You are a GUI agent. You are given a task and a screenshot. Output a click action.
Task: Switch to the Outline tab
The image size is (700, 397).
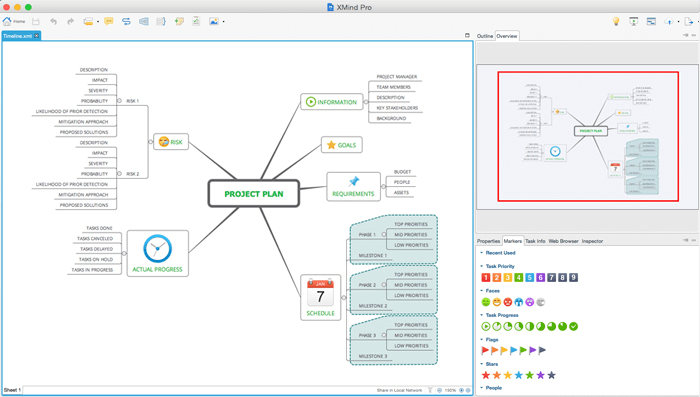(485, 36)
